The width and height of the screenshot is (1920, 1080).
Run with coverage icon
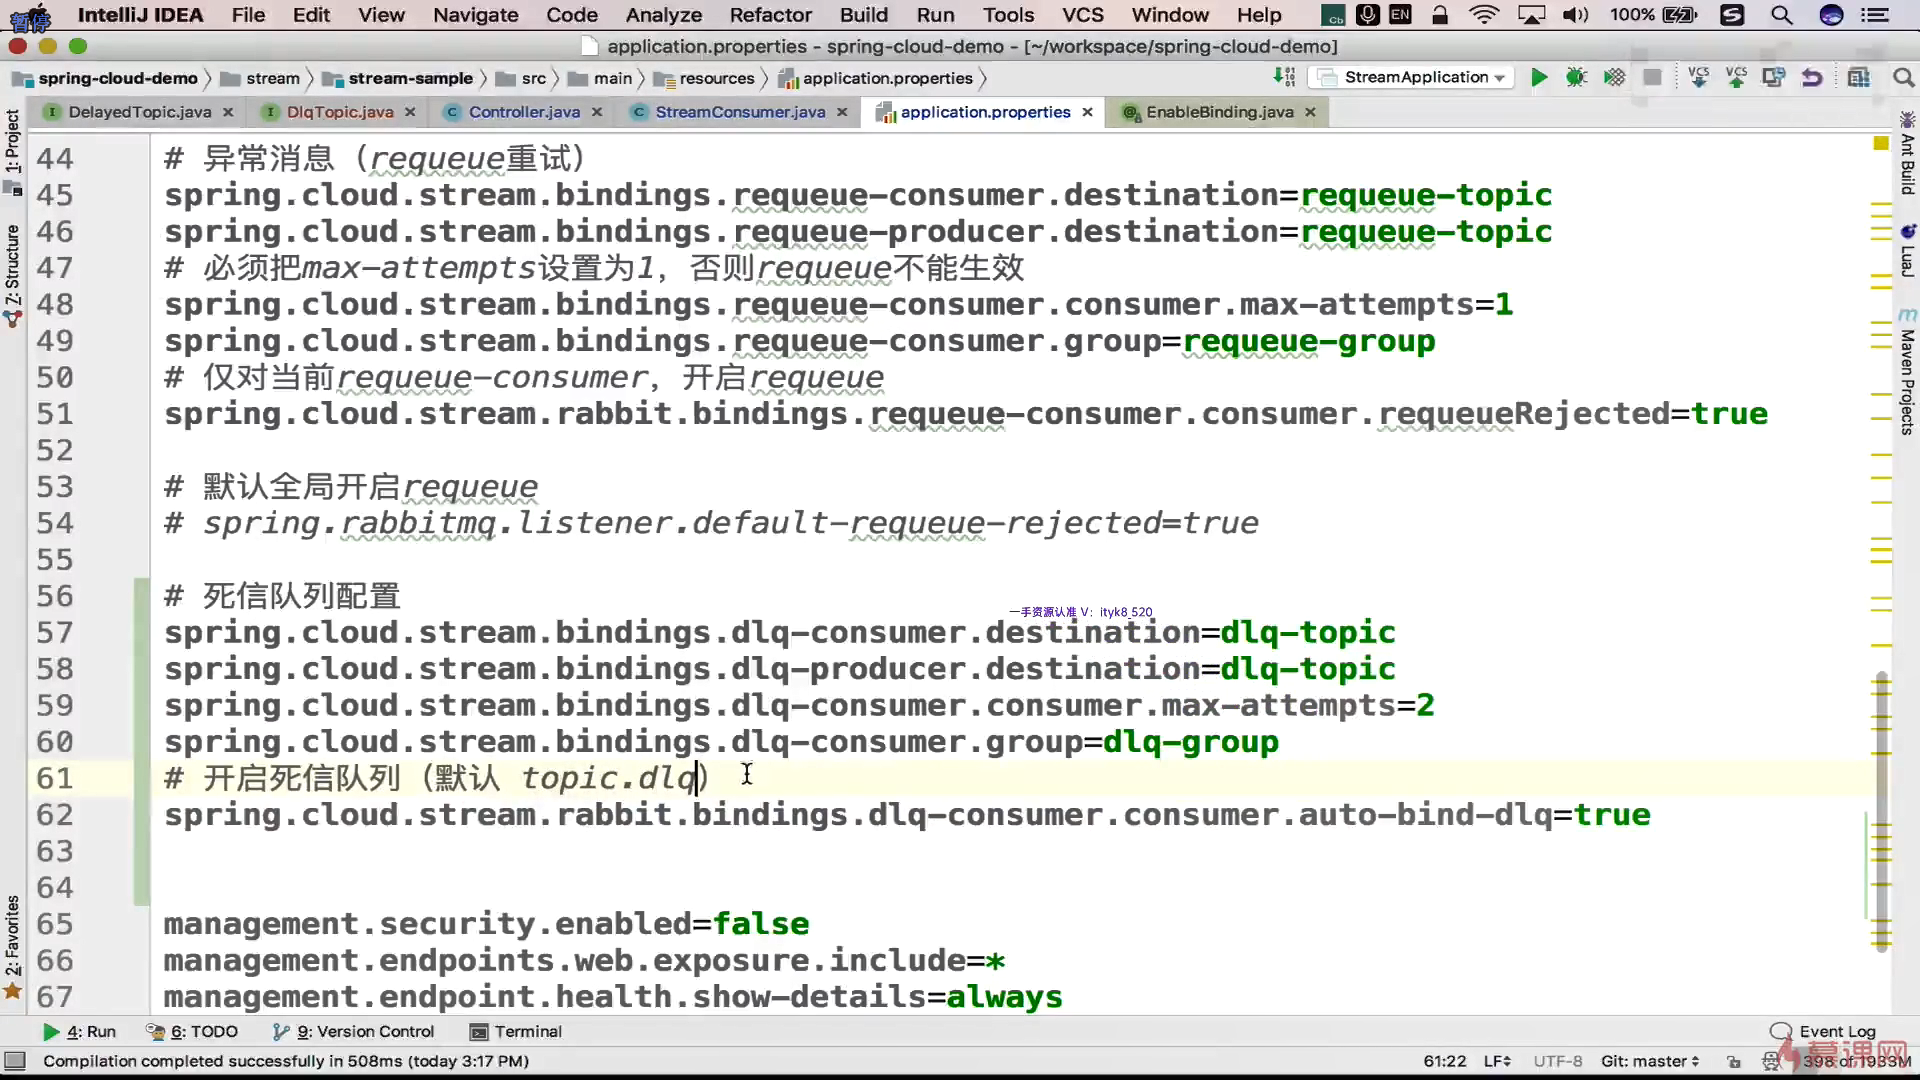click(1614, 78)
